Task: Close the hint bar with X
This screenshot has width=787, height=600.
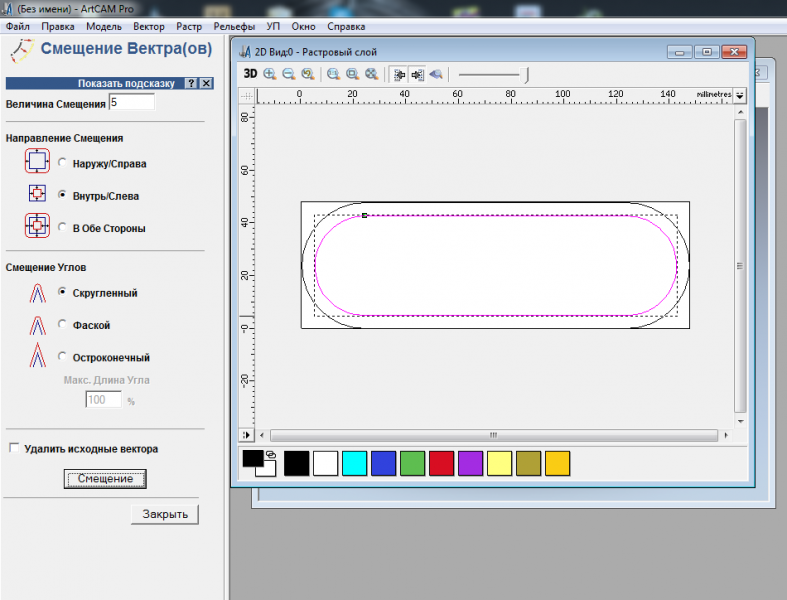Action: 206,83
